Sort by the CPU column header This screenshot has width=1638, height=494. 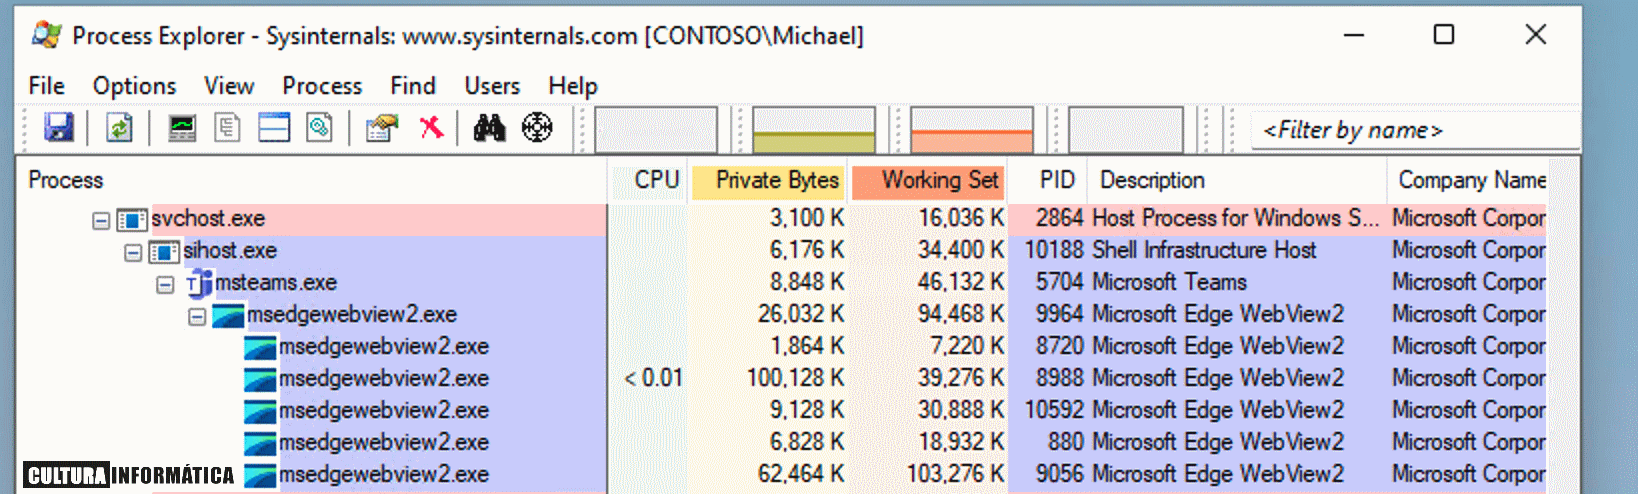(648, 180)
